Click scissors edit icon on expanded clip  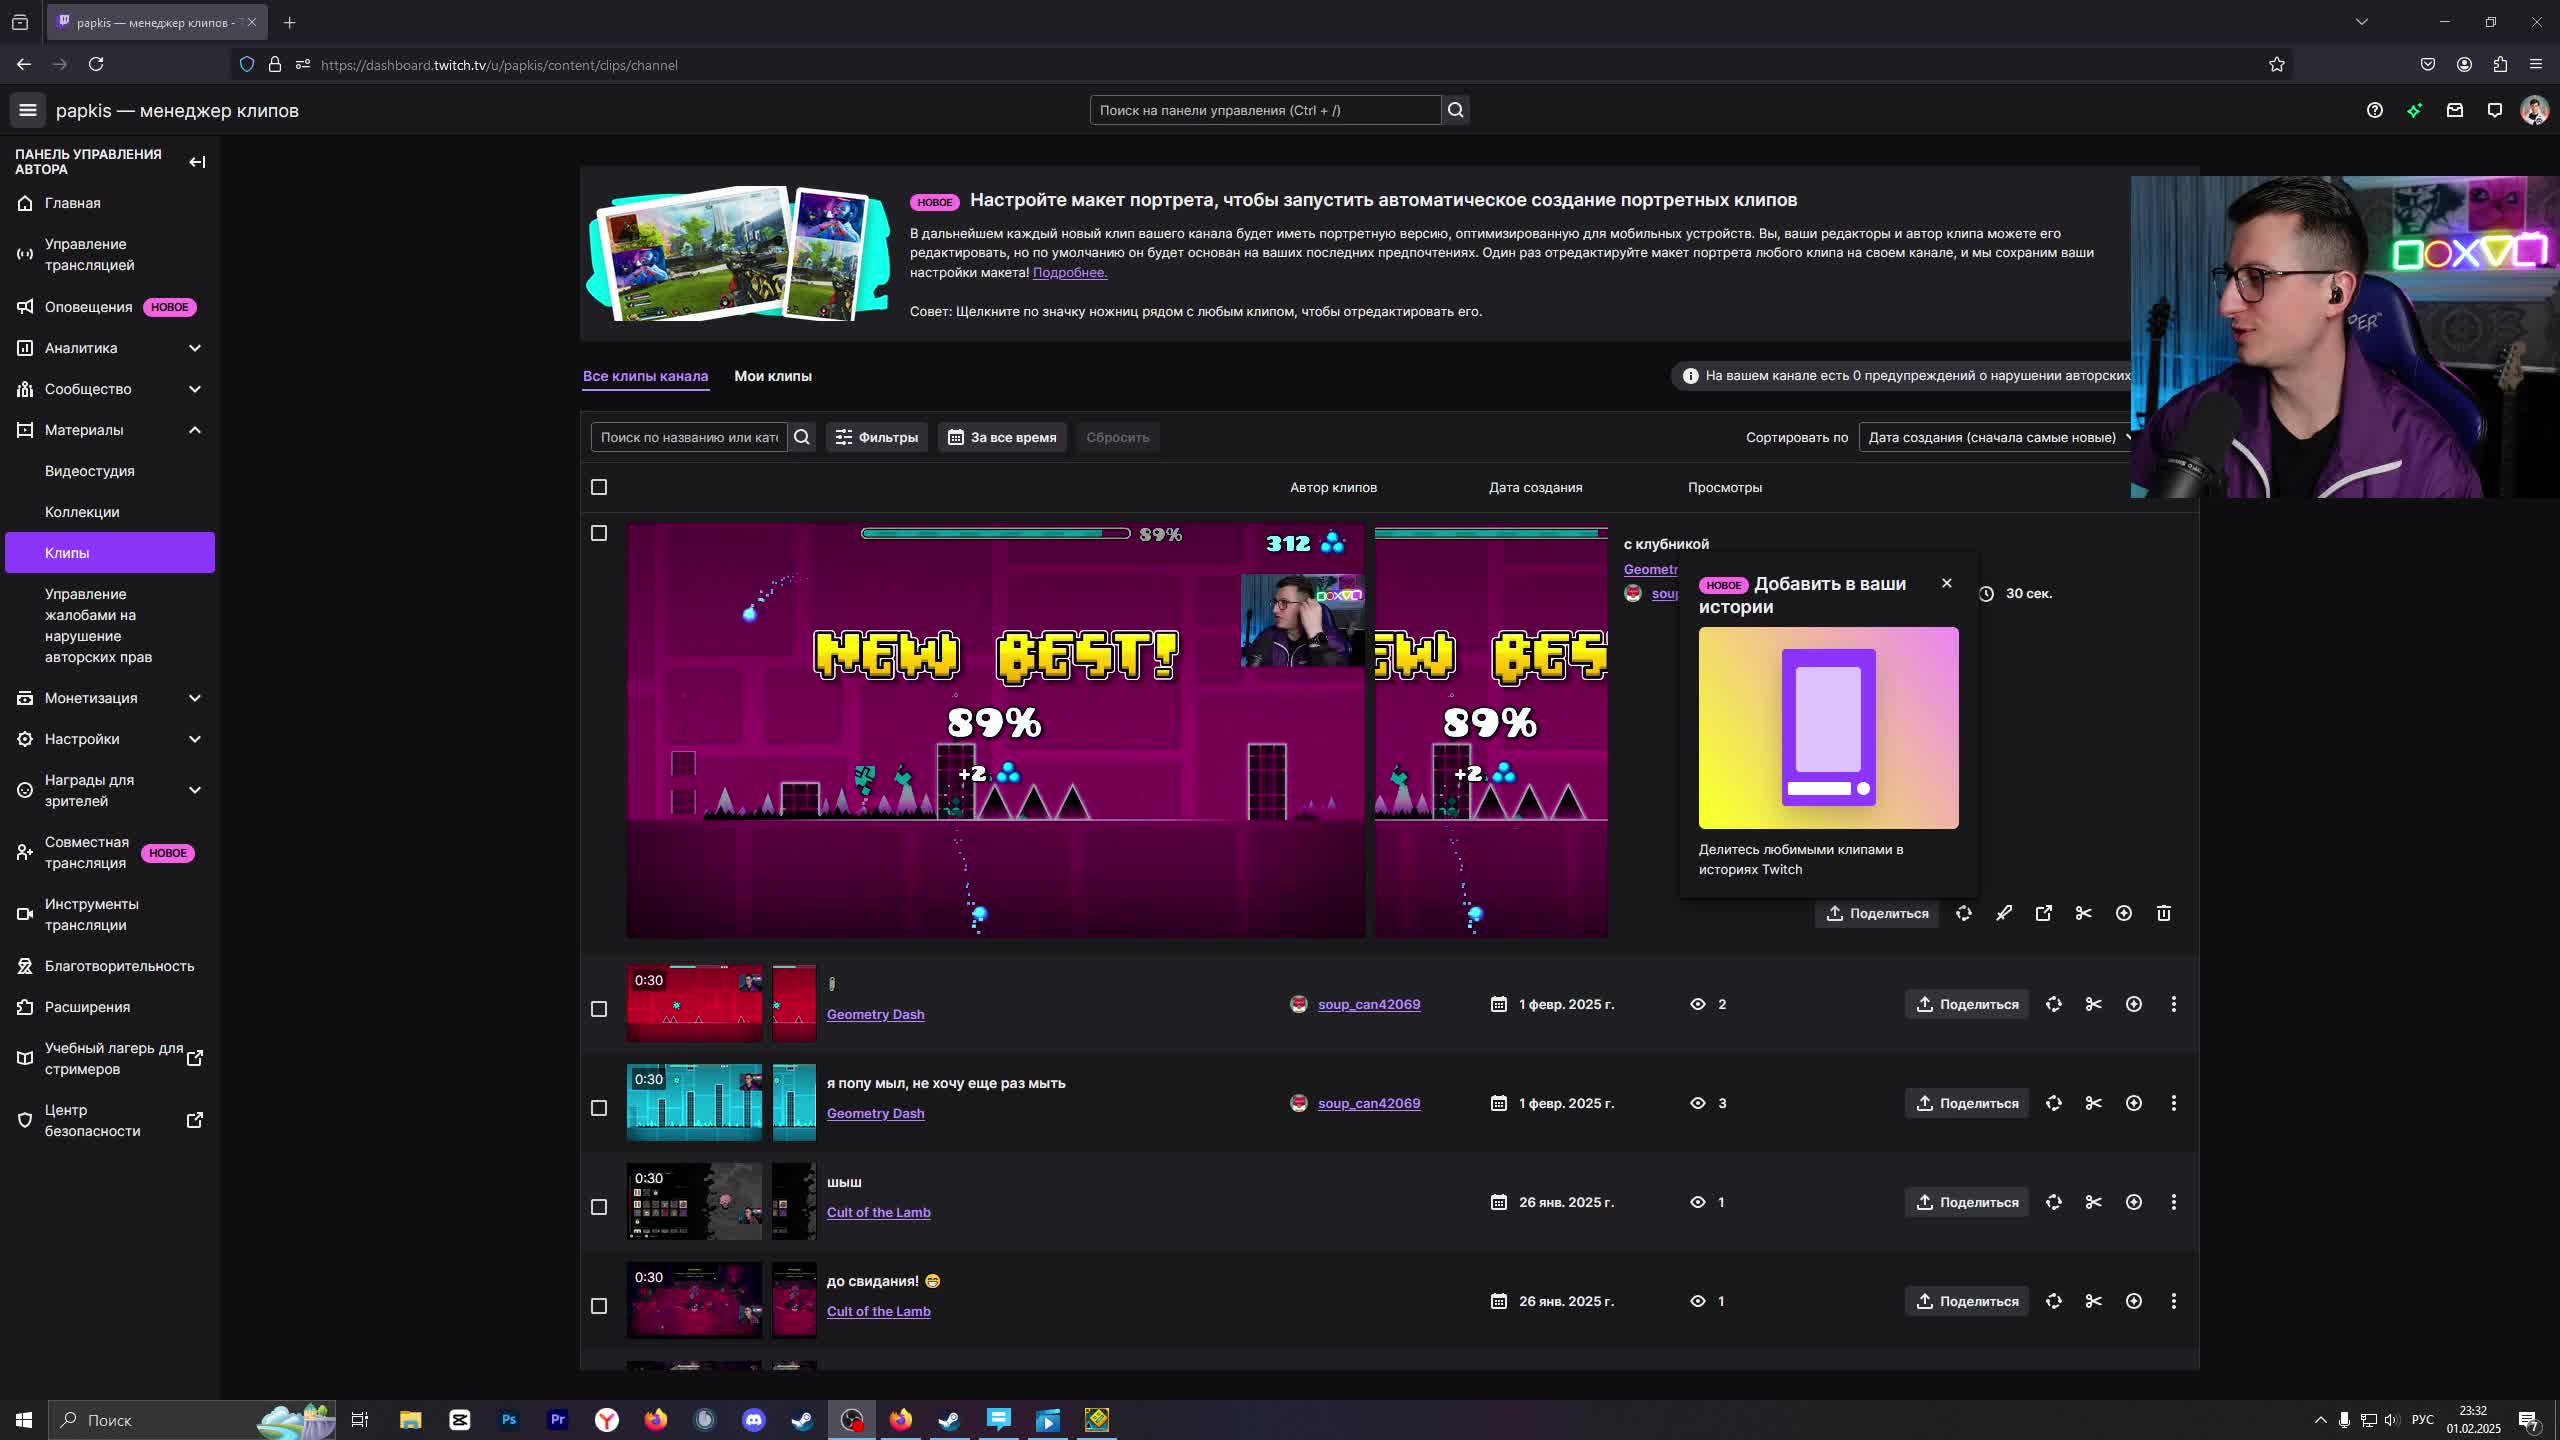pyautogui.click(x=2084, y=913)
